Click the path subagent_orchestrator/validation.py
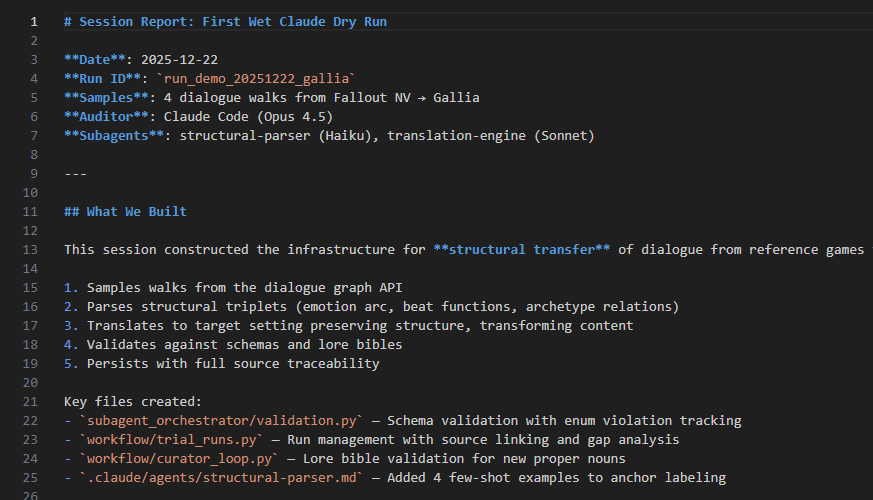The image size is (873, 500). click(x=222, y=420)
